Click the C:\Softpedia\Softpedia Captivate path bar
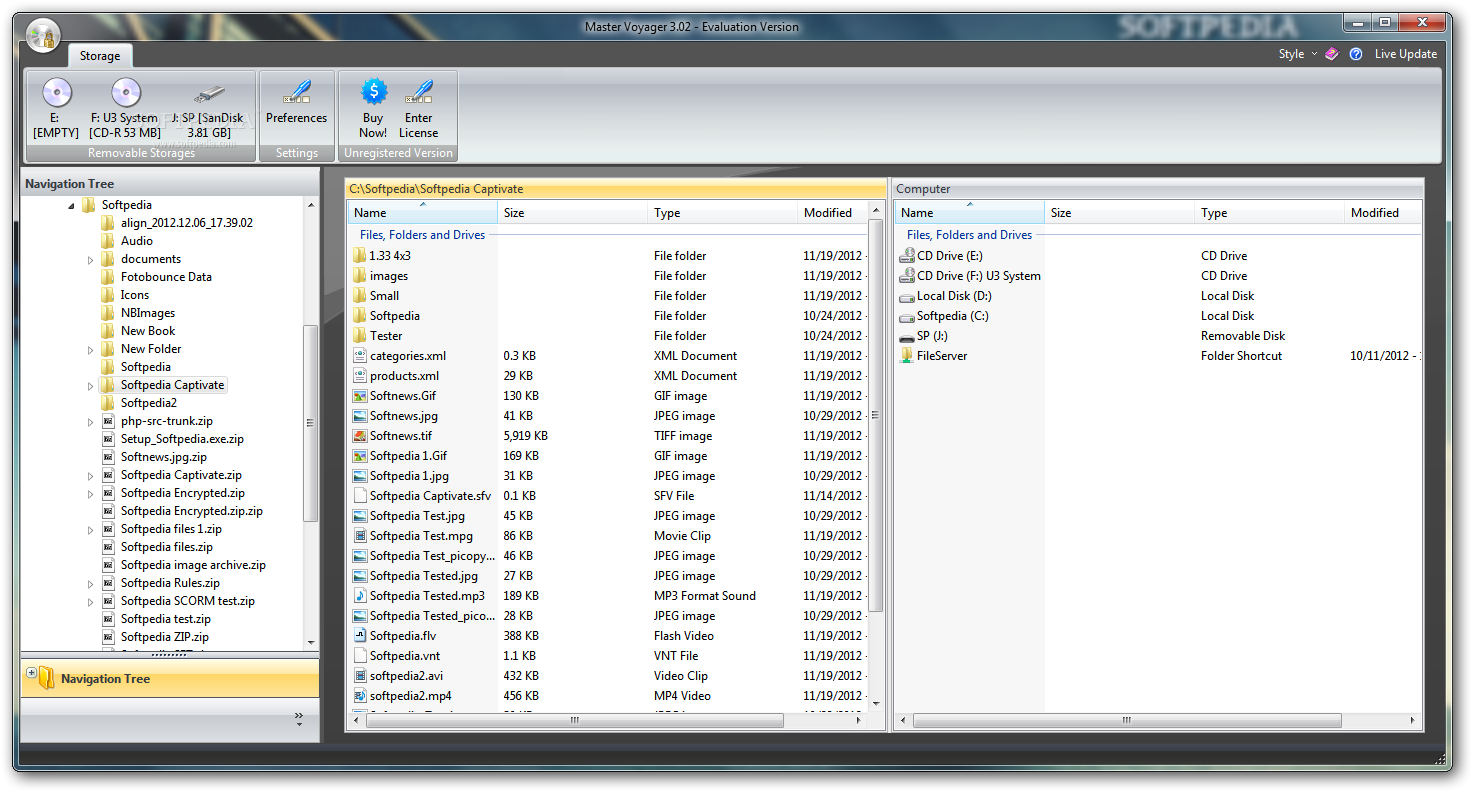Viewport: 1473px width, 792px height. [x=615, y=189]
